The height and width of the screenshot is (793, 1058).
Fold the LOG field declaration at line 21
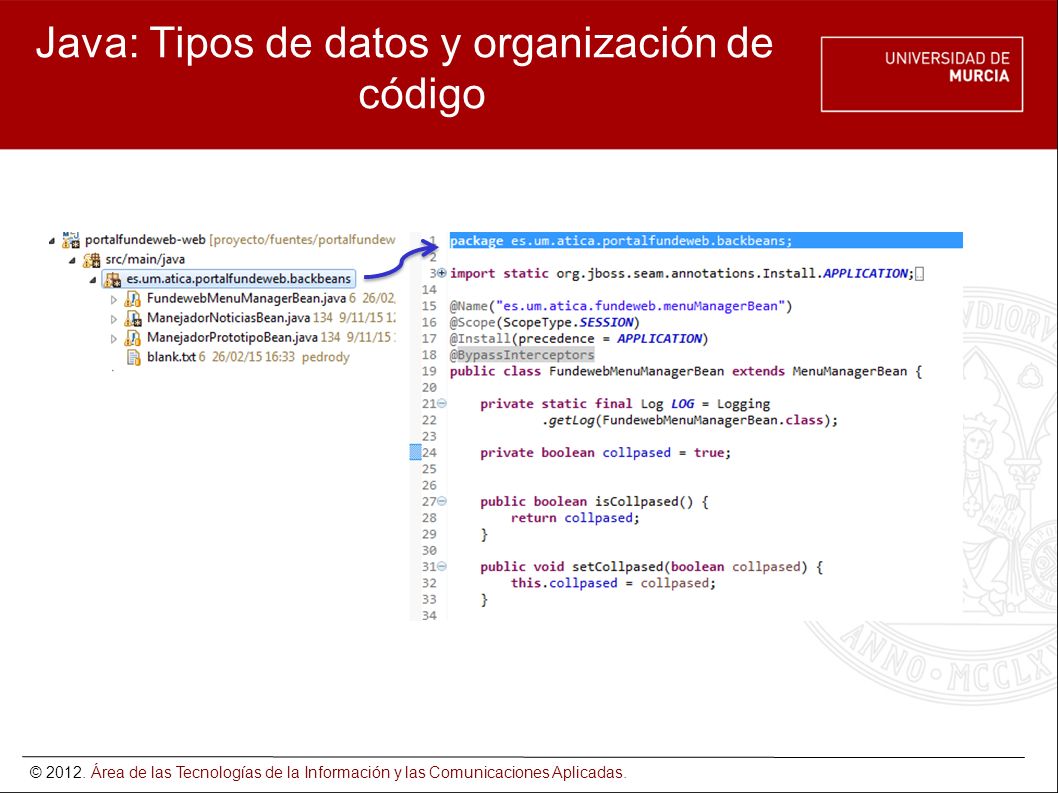click(x=442, y=404)
